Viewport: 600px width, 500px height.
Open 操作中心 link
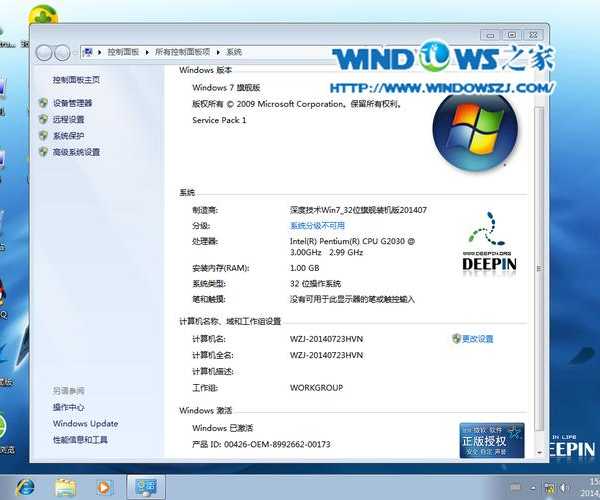coord(68,407)
